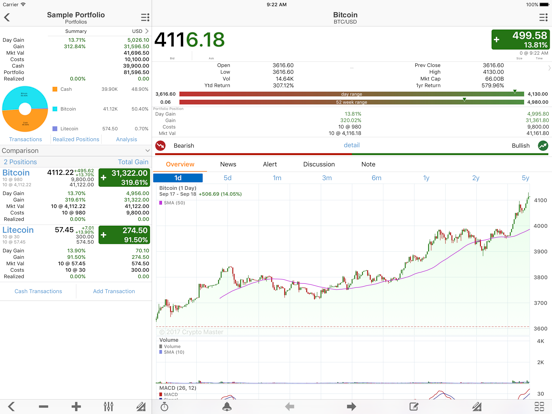Switch to the Overview tab
This screenshot has width=552, height=414.
180,164
